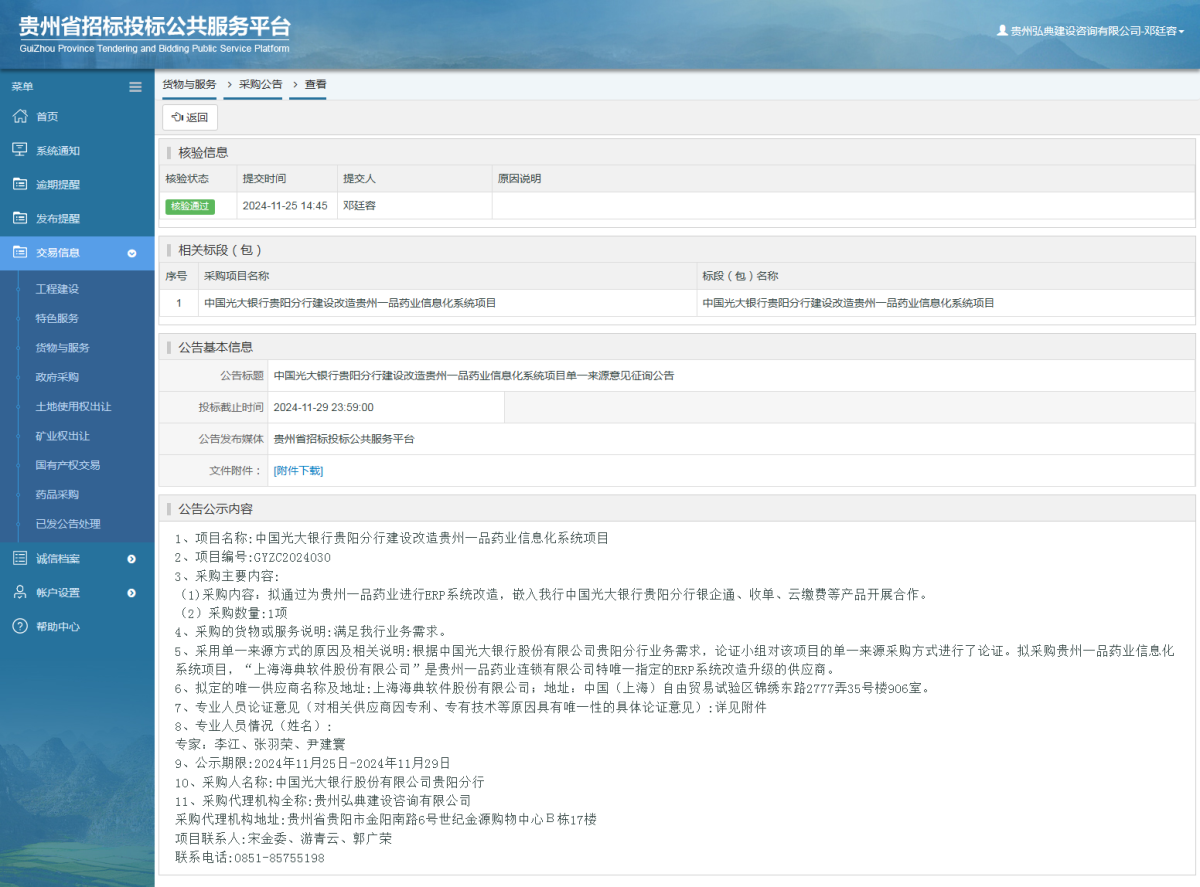The width and height of the screenshot is (1200, 887).
Task: Open 系统通知 notifications from sidebar
Action: point(21,150)
